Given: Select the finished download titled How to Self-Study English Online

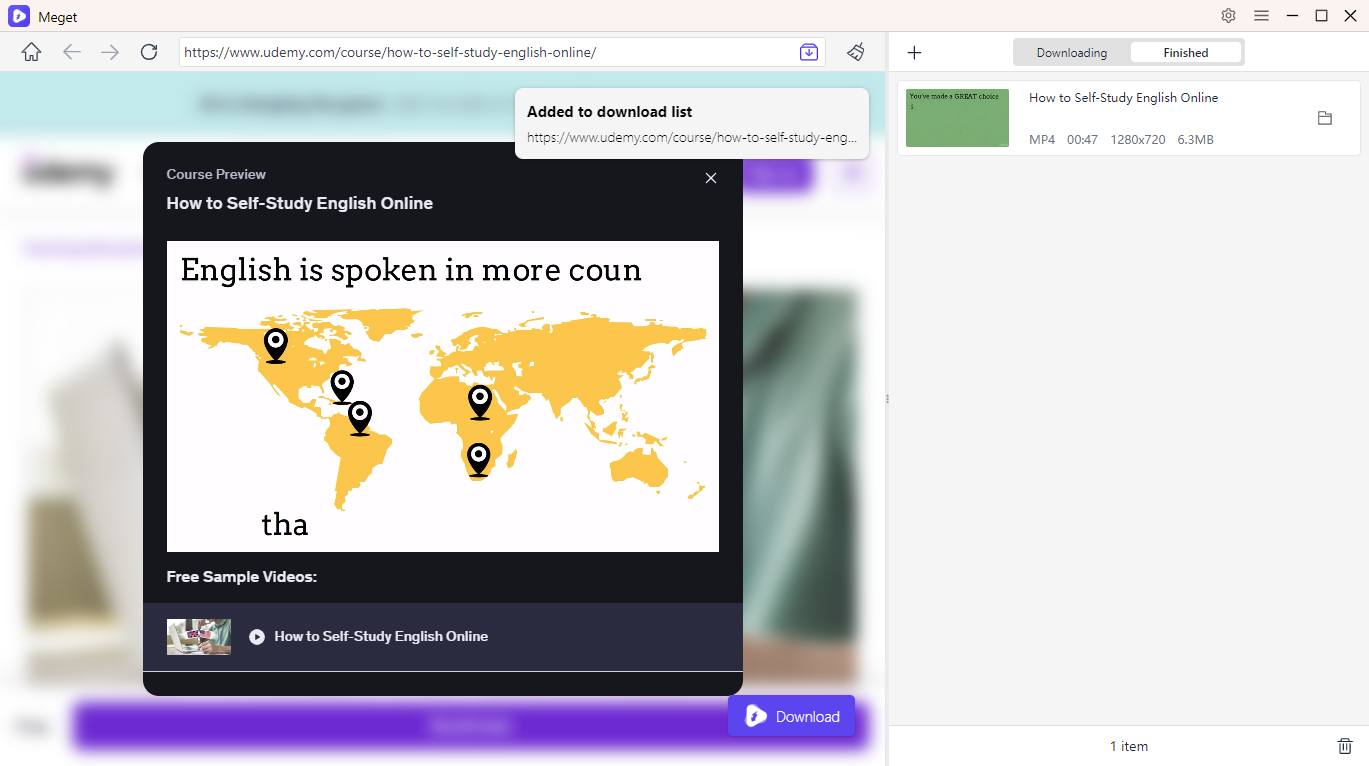Looking at the screenshot, I should 1123,98.
